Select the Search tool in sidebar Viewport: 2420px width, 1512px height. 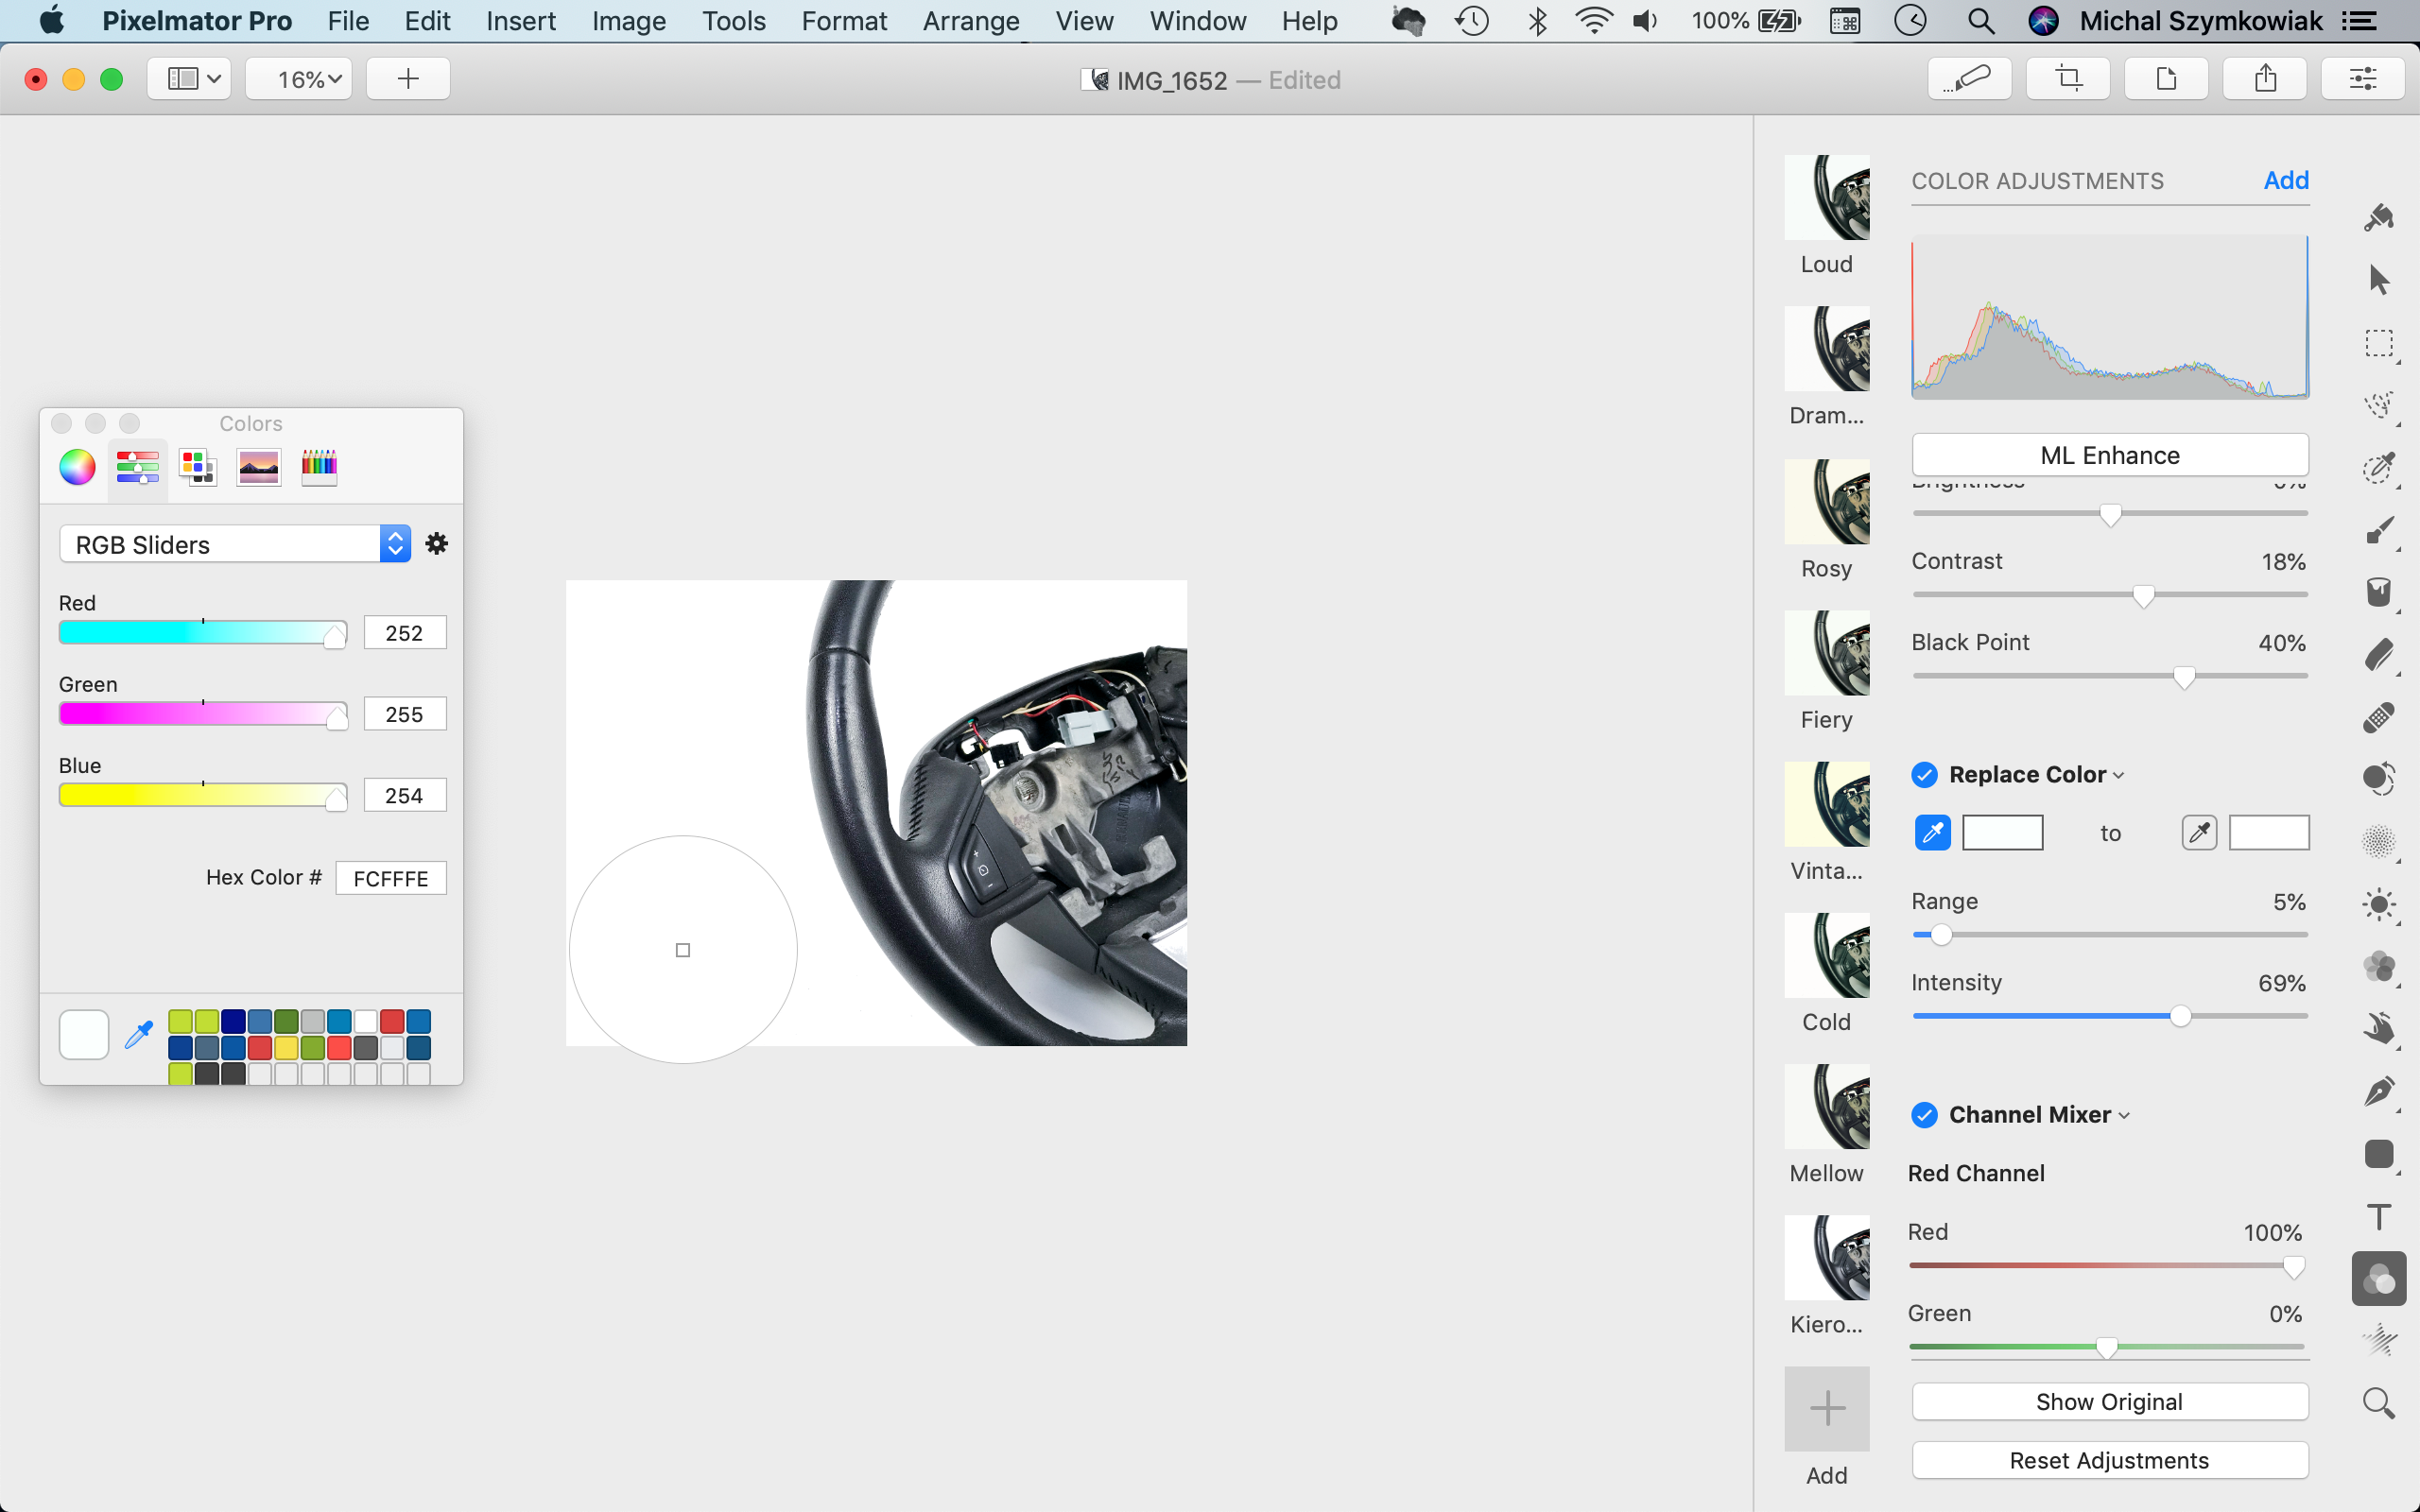[2377, 1400]
